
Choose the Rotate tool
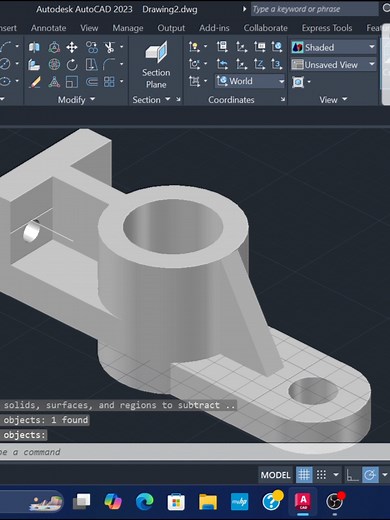[72, 64]
